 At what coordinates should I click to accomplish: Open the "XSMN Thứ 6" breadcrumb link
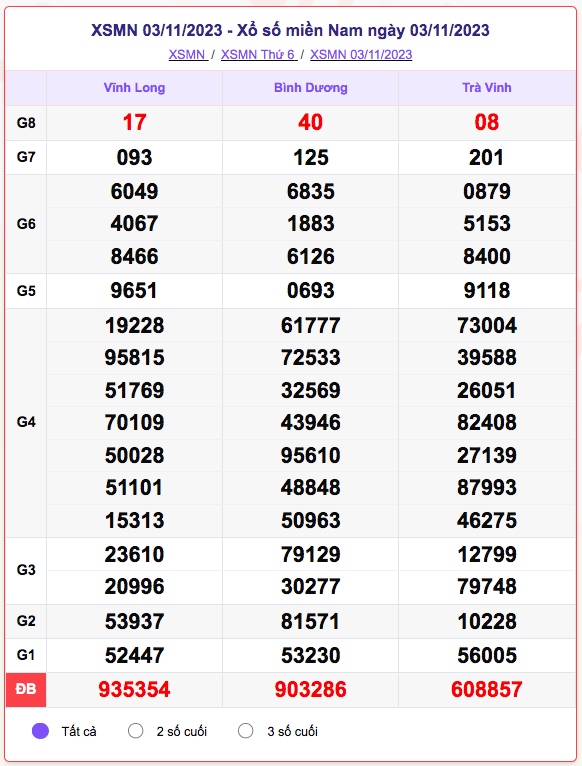(259, 54)
